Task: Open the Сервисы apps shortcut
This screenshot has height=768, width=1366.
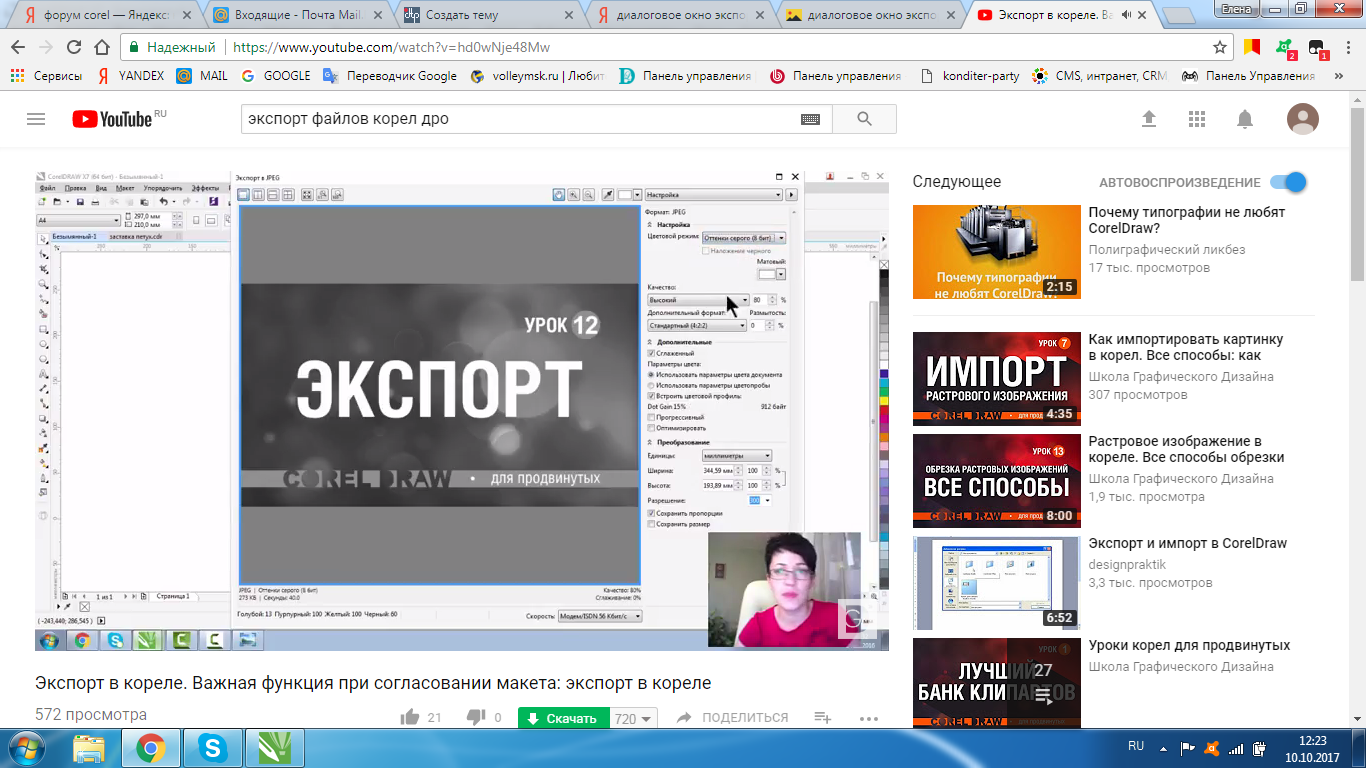Action: 45,75
